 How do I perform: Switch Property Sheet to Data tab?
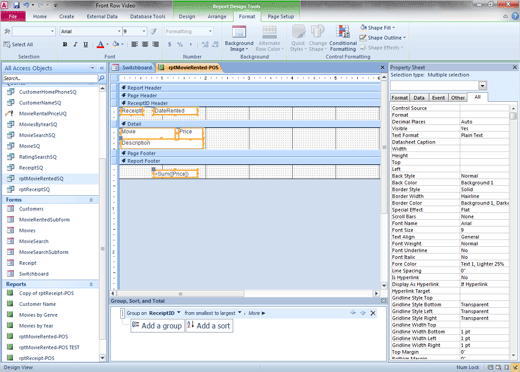[419, 98]
